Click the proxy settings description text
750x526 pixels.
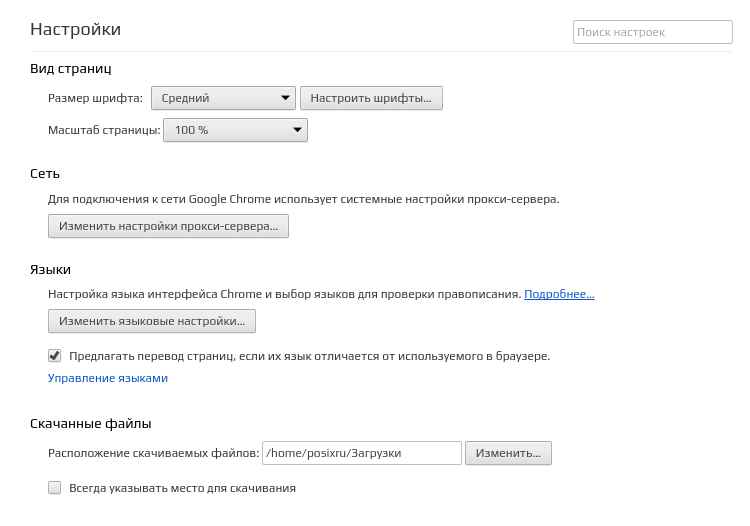point(304,199)
